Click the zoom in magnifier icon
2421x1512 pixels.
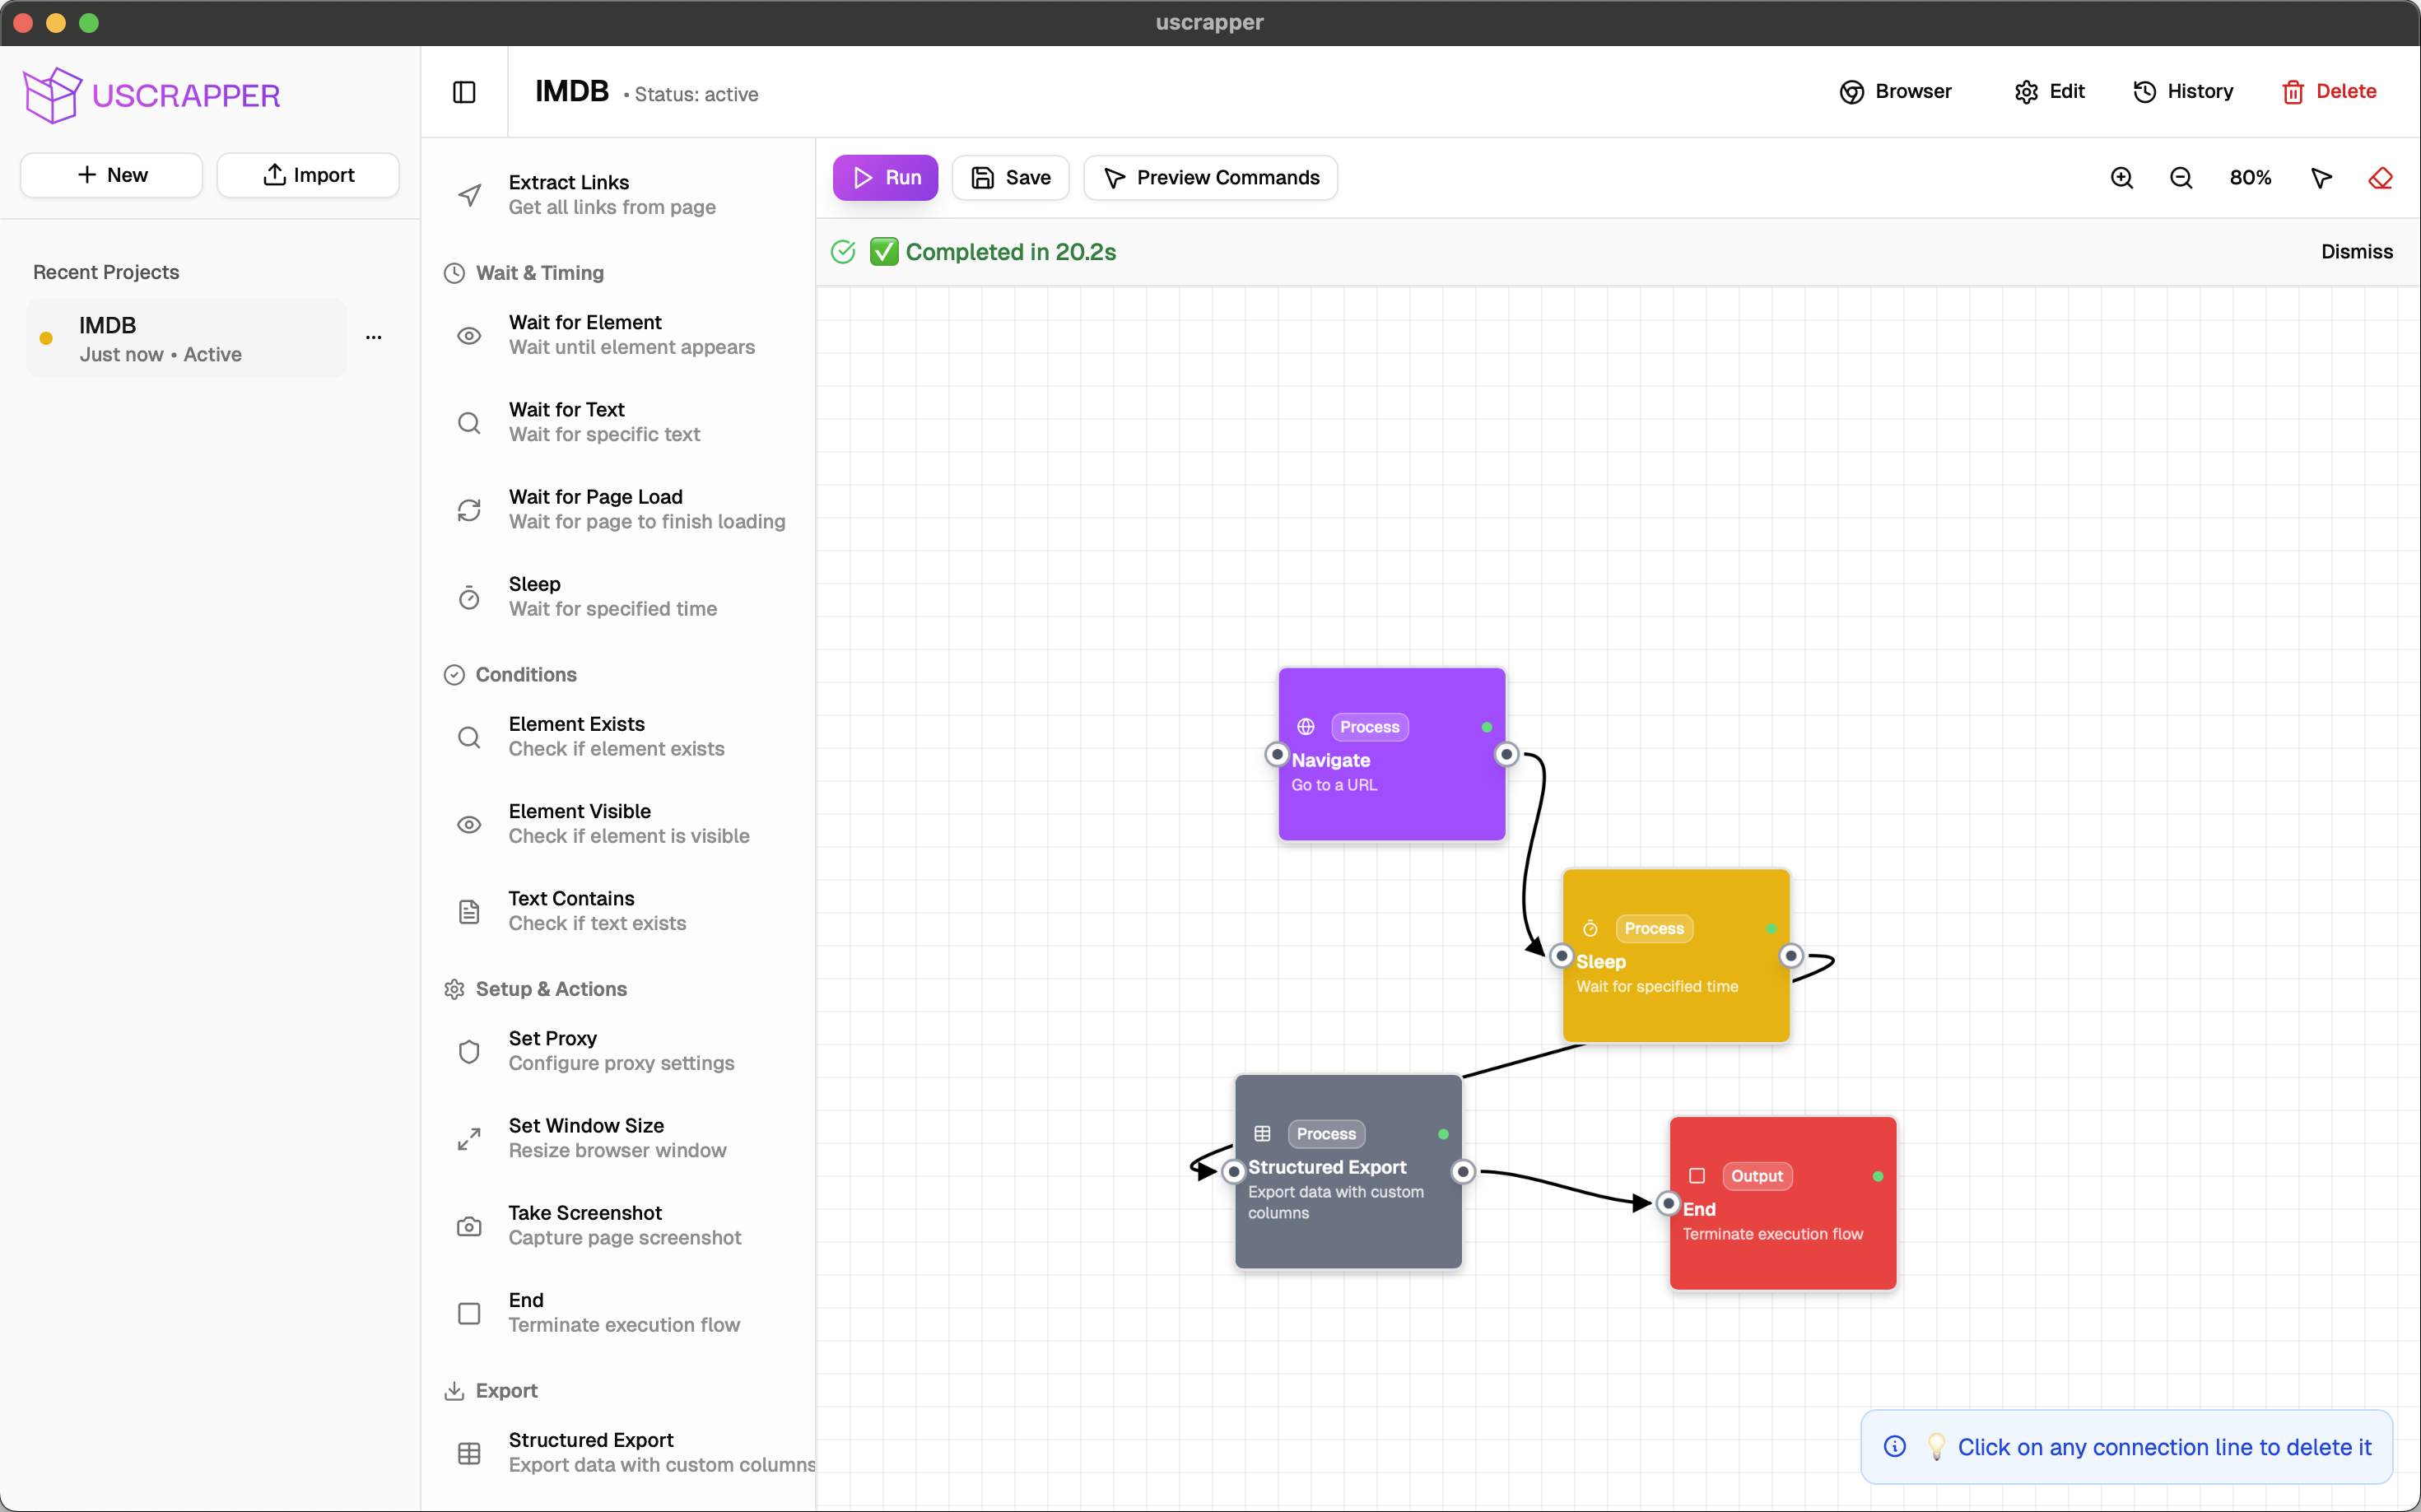pyautogui.click(x=2121, y=178)
